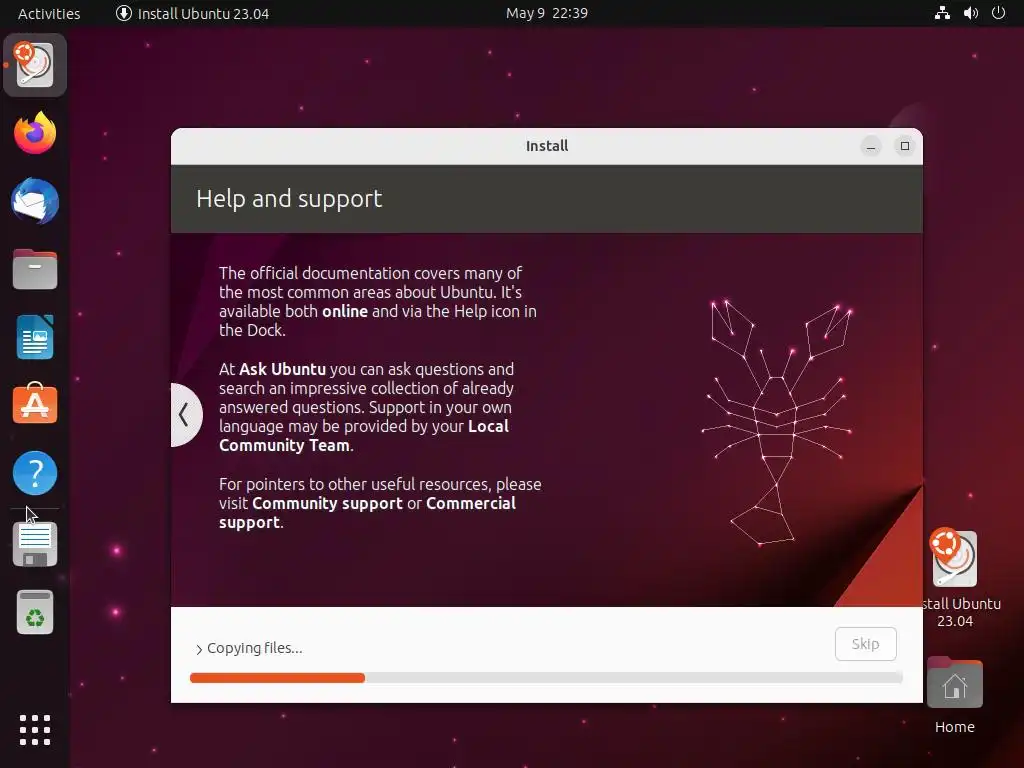Open the Local Community Team link
Screen dimensions: 1024x768
[x=364, y=436]
